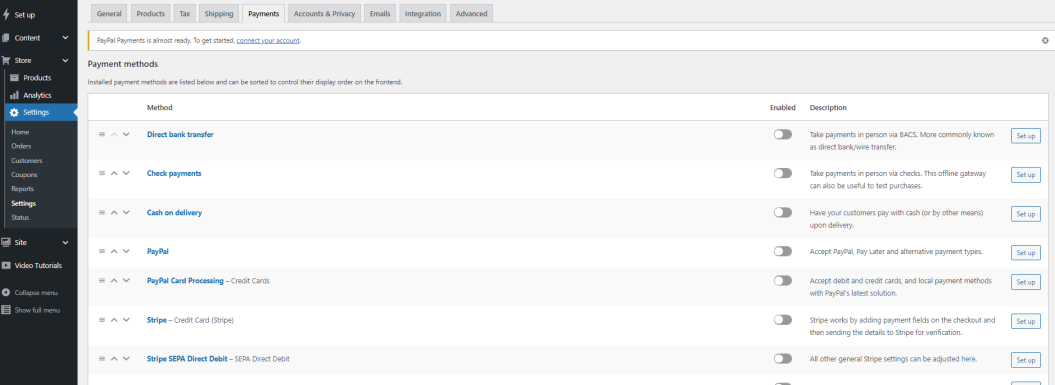1055x385 pixels.
Task: Open Reports in the Store submenu
Action: pyautogui.click(x=23, y=188)
